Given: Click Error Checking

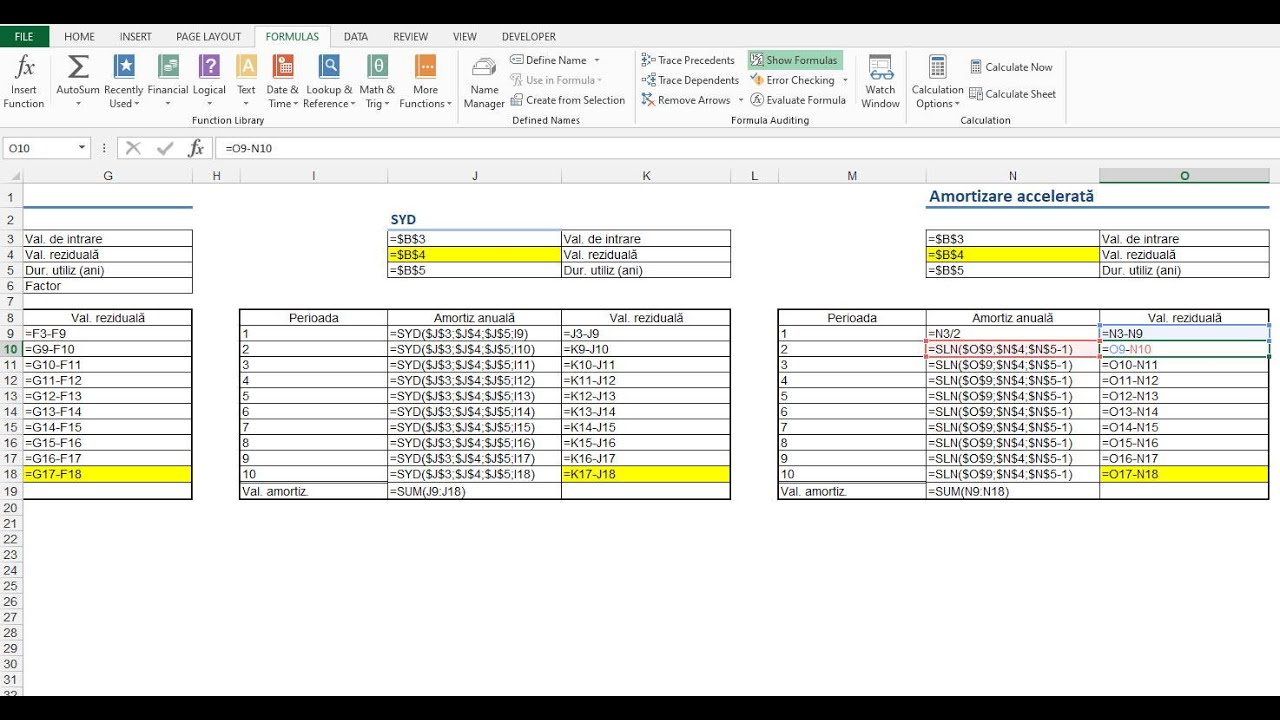Looking at the screenshot, I should [792, 80].
